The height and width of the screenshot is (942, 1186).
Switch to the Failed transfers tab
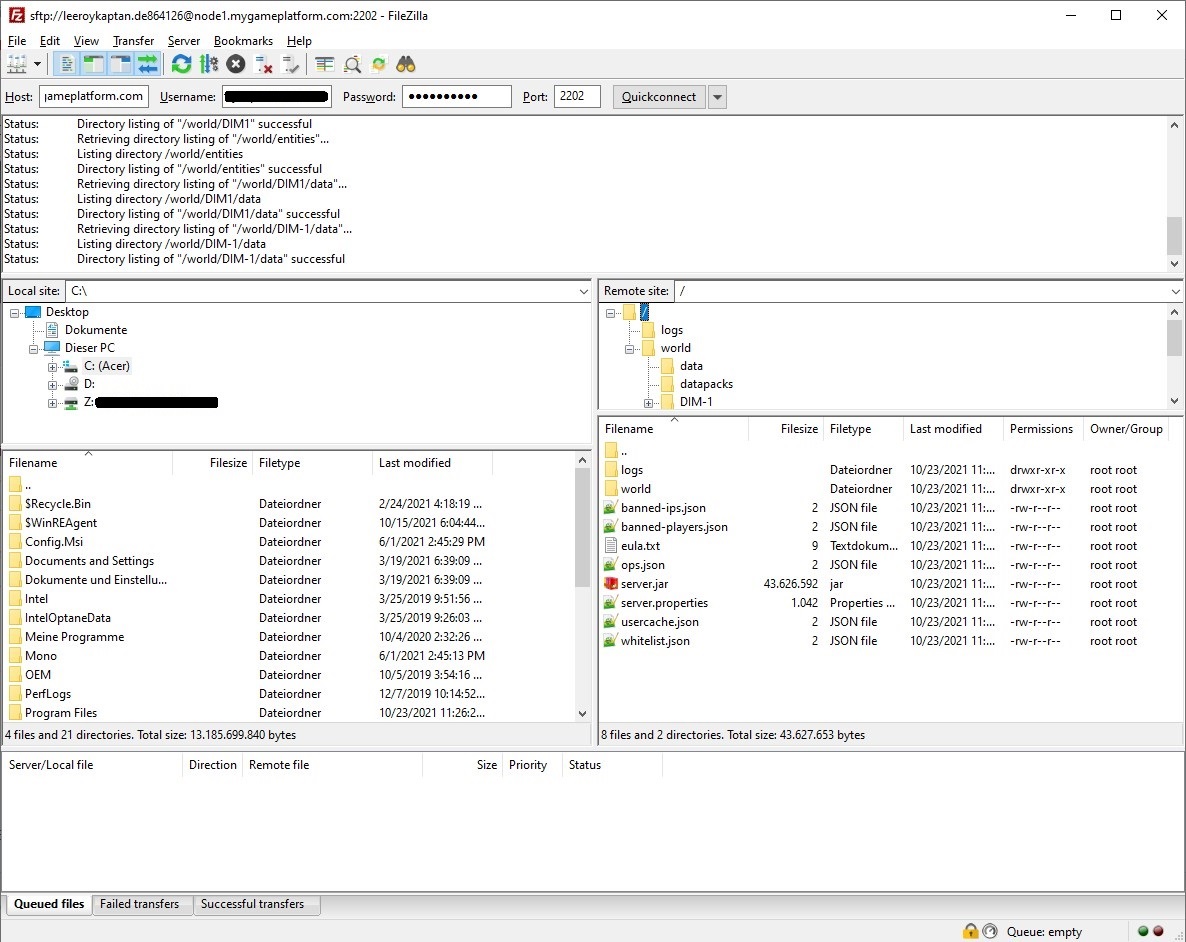click(x=140, y=904)
